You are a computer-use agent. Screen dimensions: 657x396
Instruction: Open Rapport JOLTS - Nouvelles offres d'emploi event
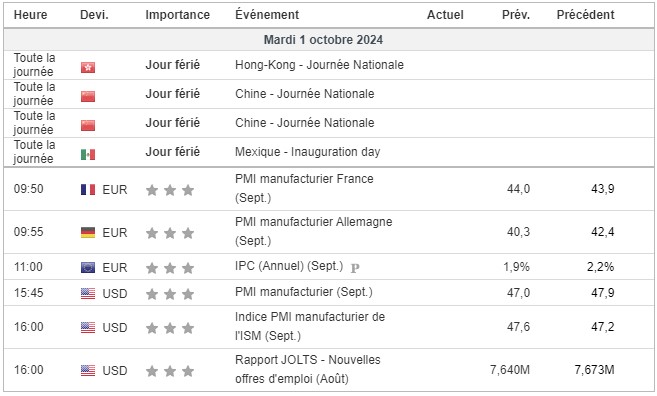pyautogui.click(x=308, y=369)
